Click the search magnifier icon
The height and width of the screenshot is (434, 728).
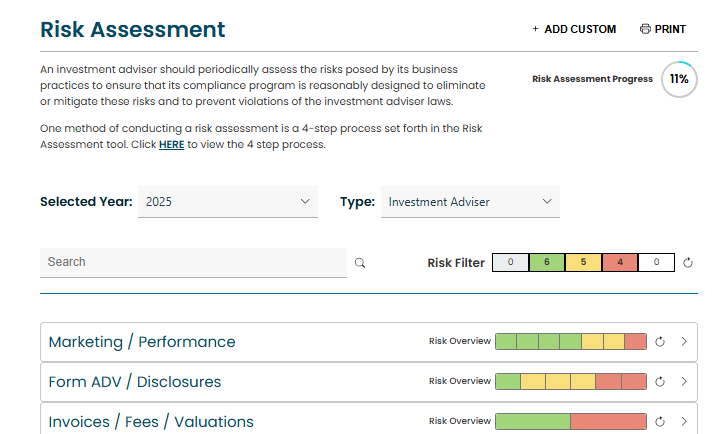[x=360, y=263]
